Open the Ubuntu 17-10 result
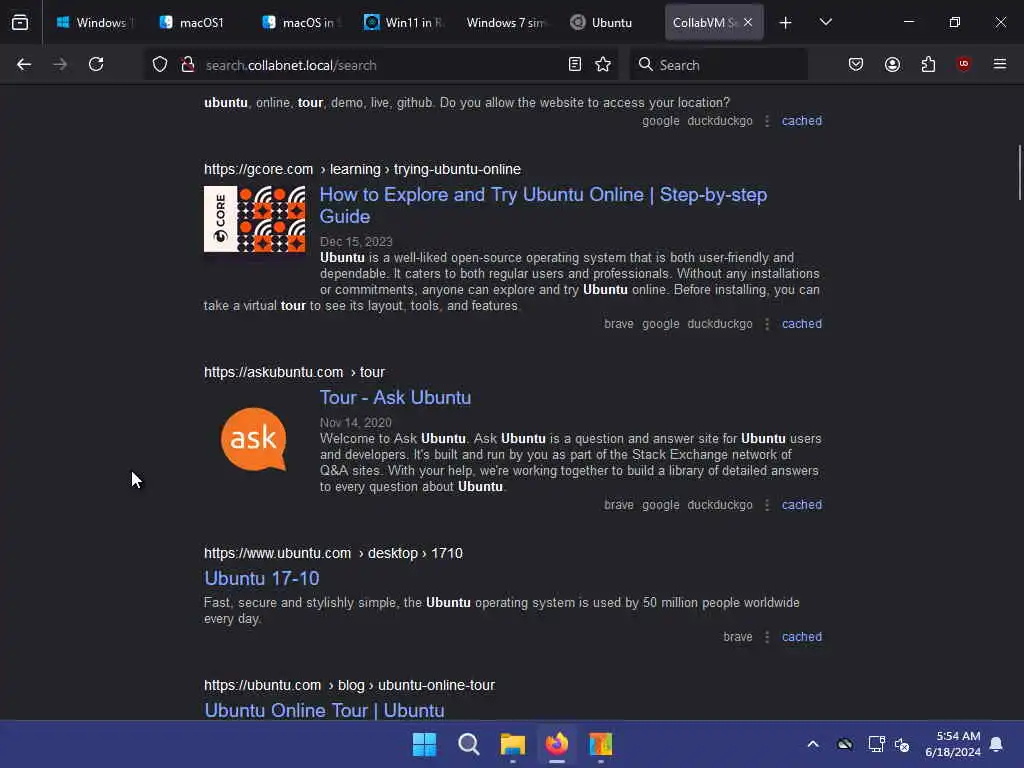The height and width of the screenshot is (768, 1024). 261,578
